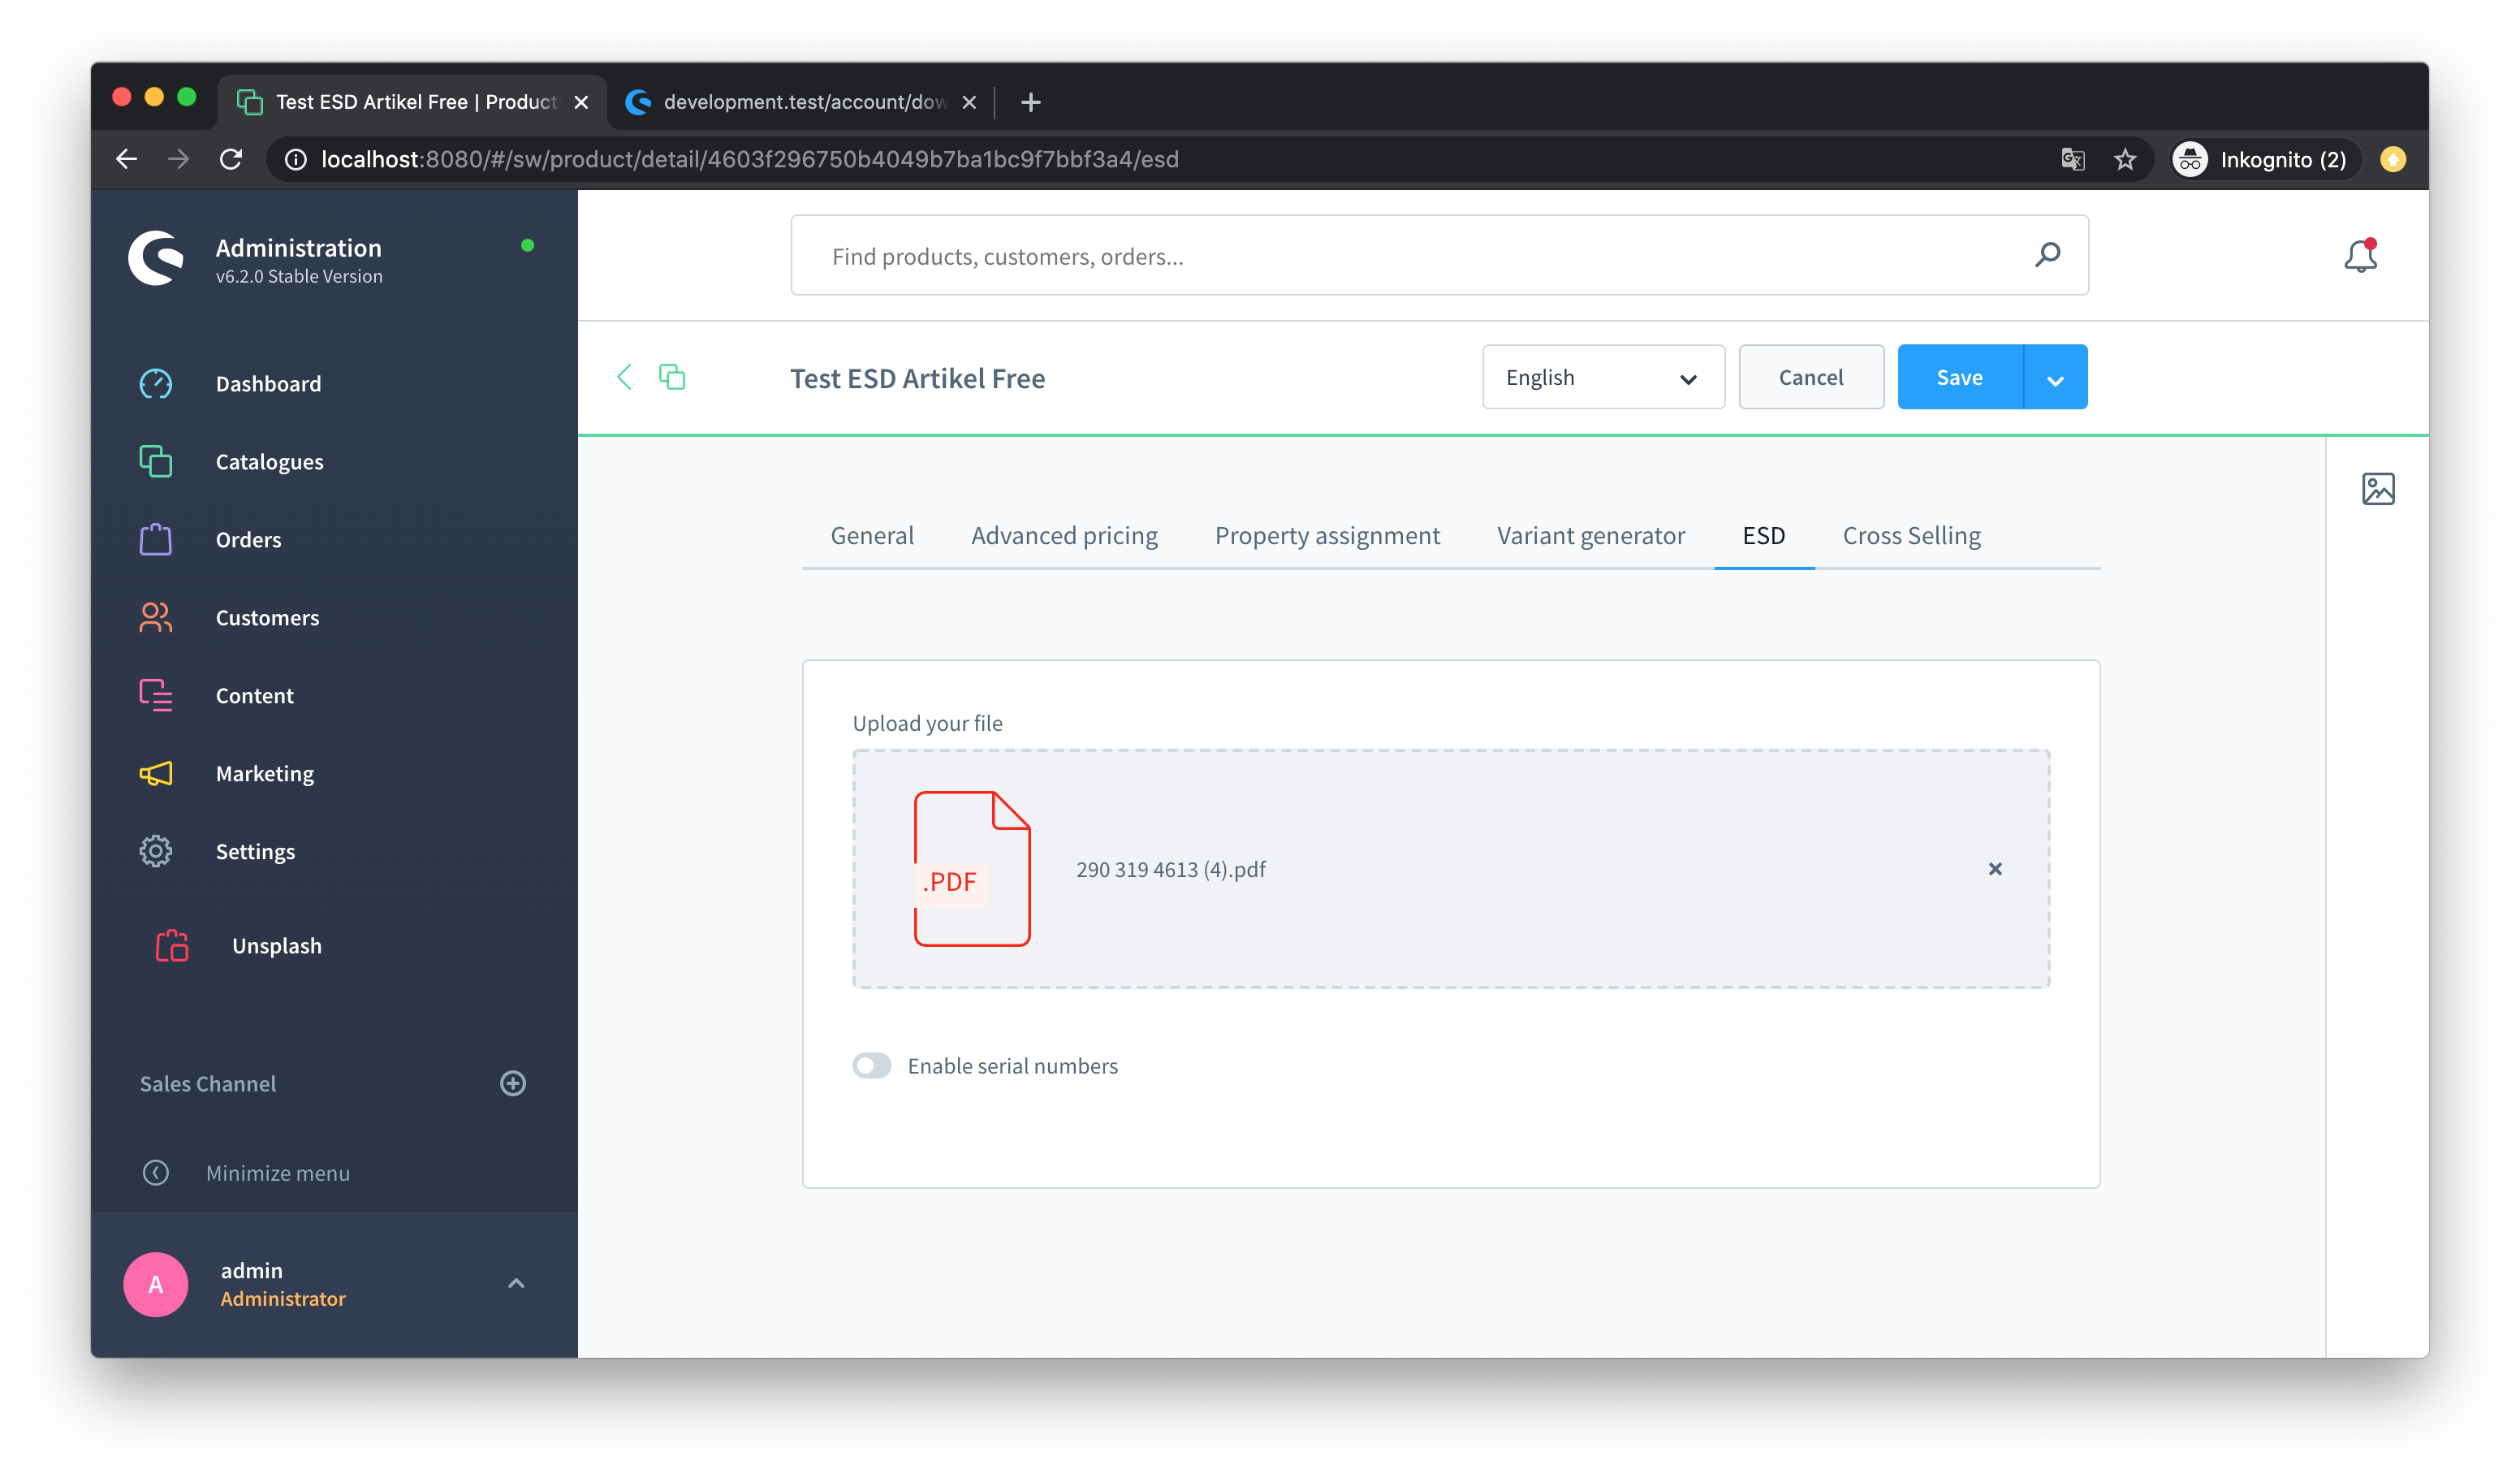The height and width of the screenshot is (1478, 2520).
Task: Click the Unsplash plugin icon
Action: pos(172,945)
